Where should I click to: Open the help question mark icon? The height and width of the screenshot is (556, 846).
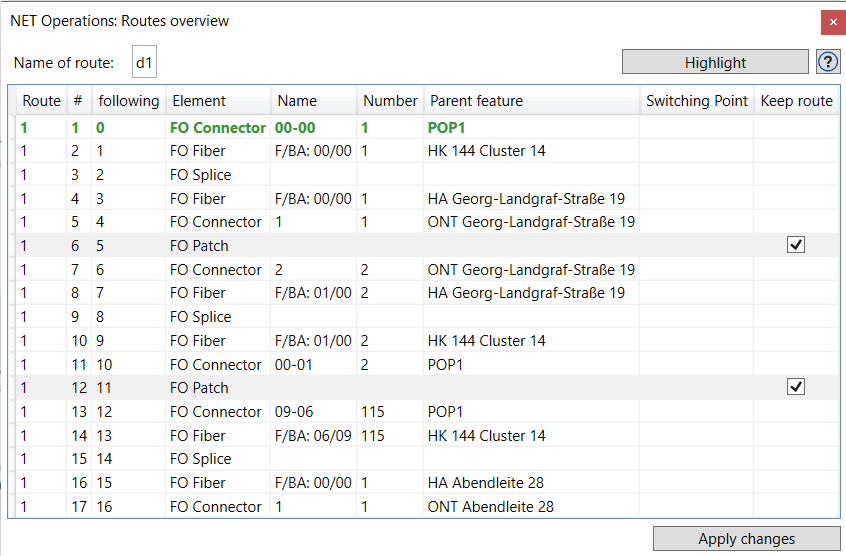828,62
